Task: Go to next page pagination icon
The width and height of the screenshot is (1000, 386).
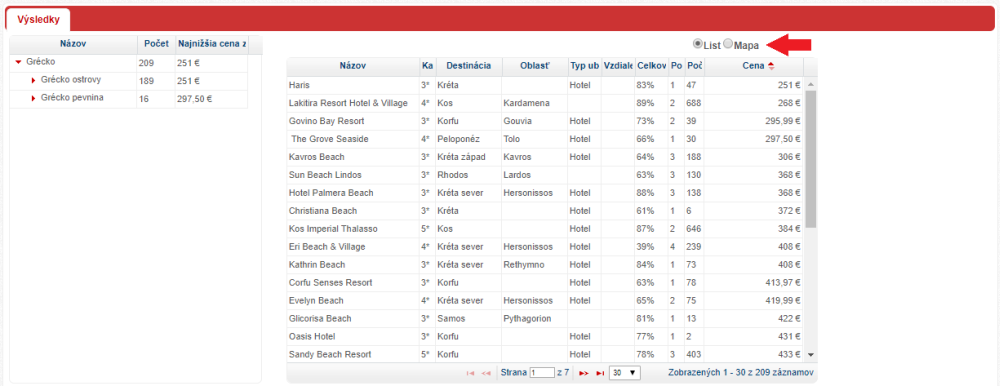Action: 583,373
